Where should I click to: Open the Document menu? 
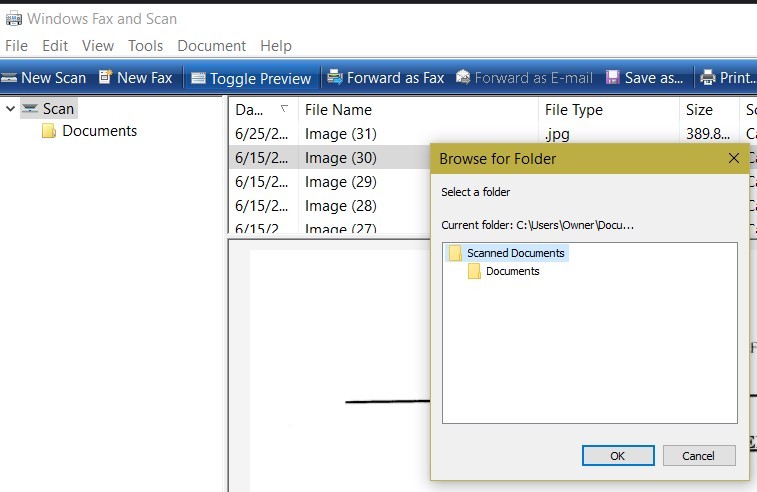pyautogui.click(x=211, y=45)
